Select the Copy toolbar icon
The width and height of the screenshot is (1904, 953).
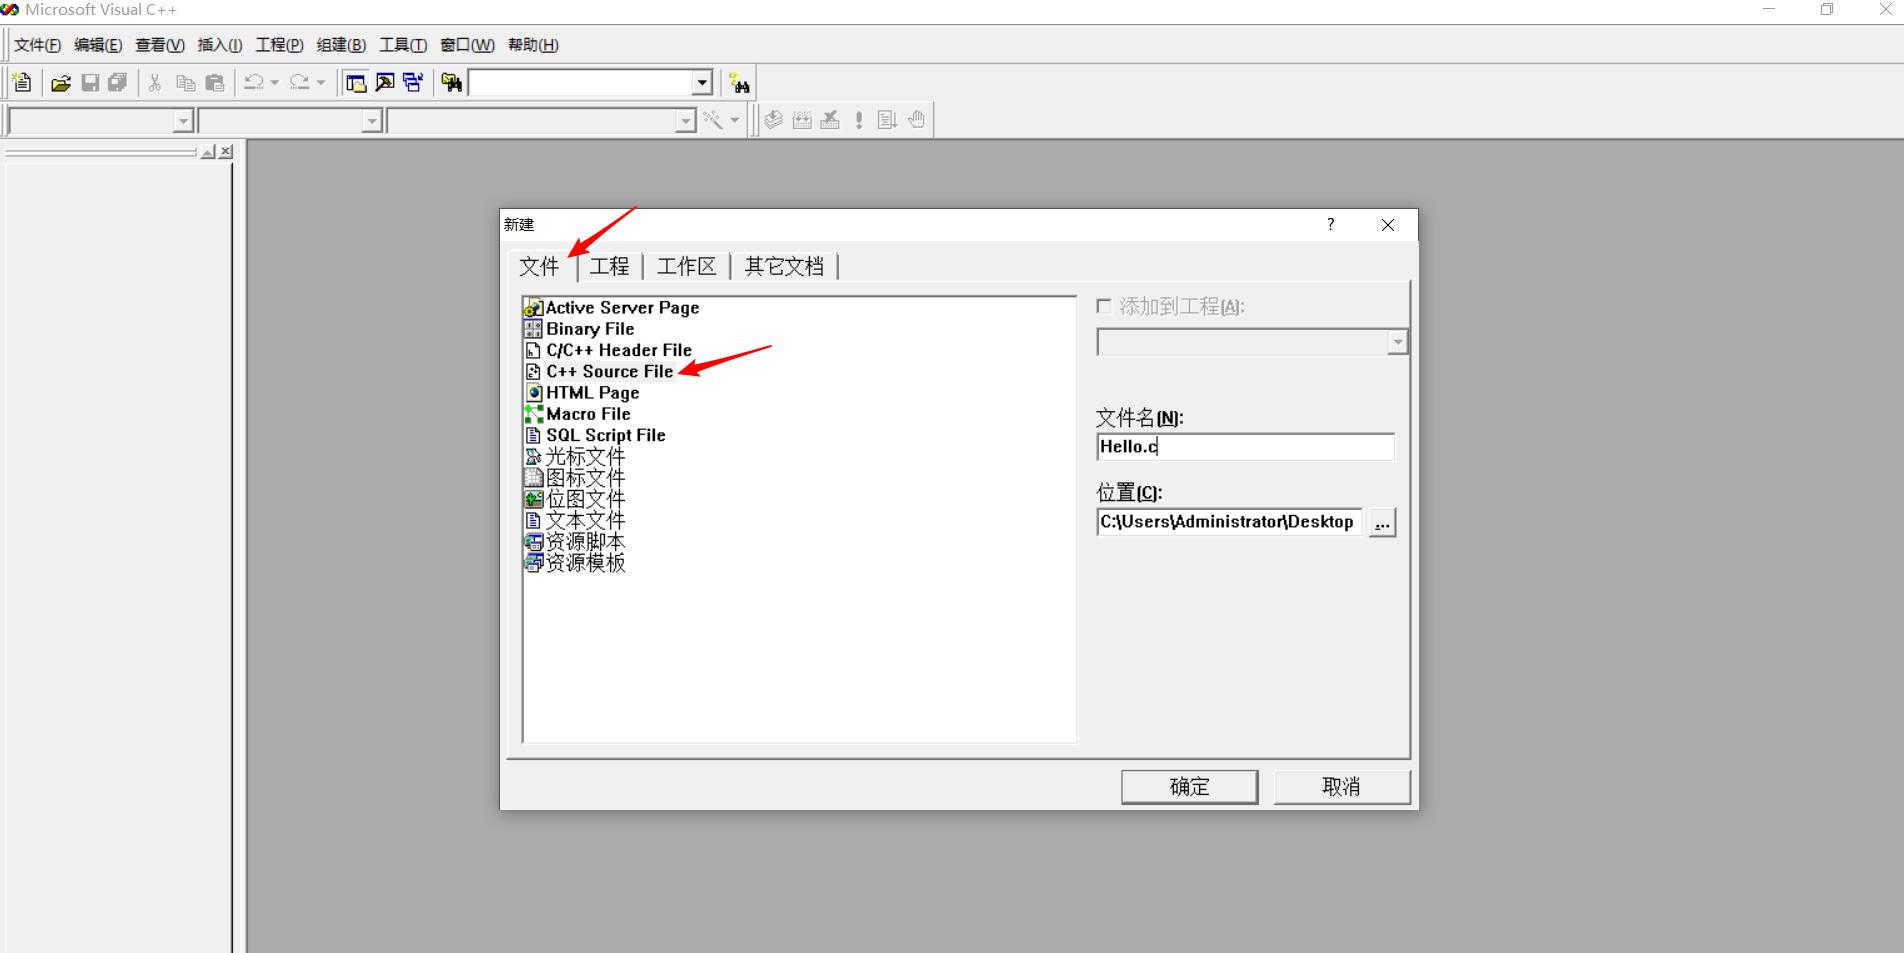pyautogui.click(x=184, y=82)
